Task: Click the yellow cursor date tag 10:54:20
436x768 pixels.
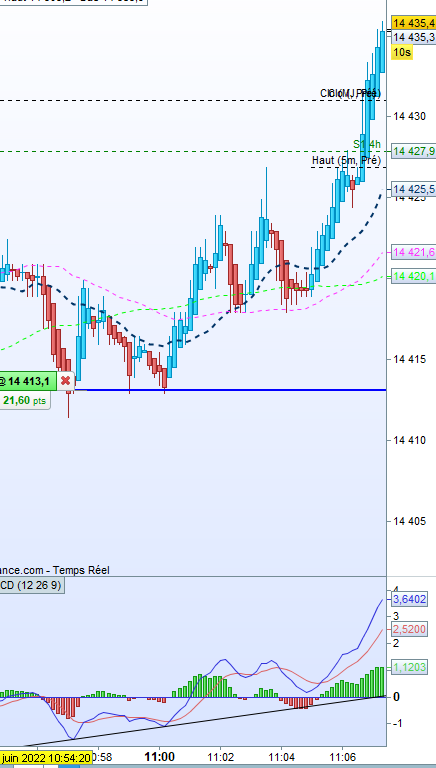Action: (x=46, y=757)
